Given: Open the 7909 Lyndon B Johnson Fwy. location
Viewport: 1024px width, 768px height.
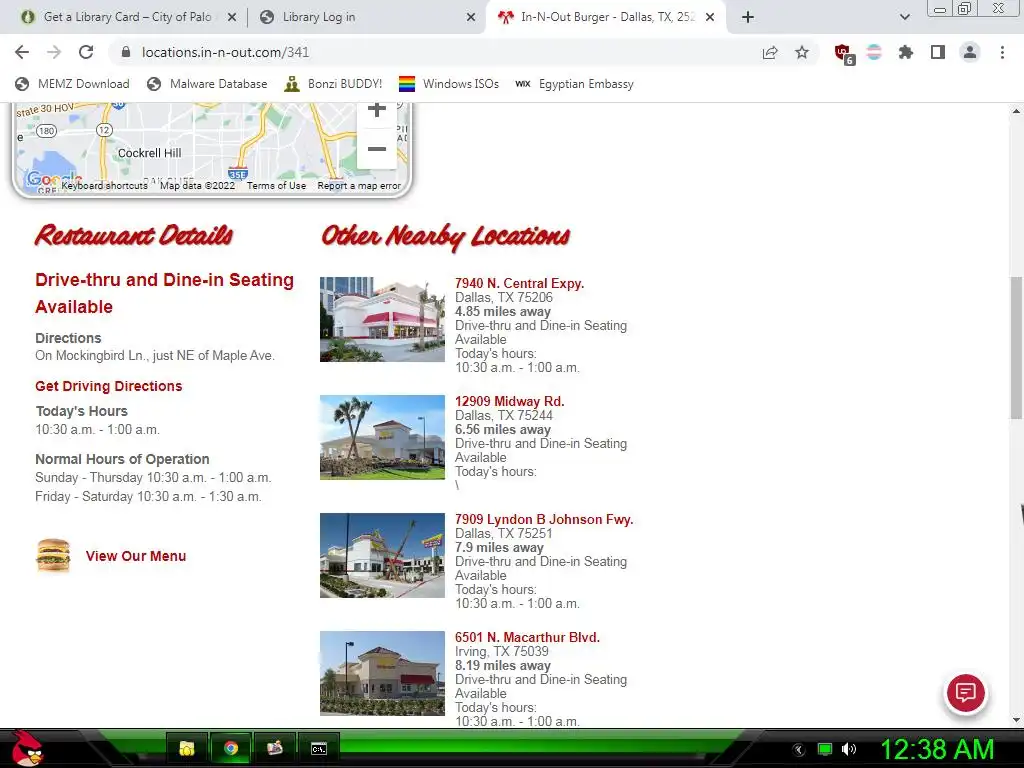Looking at the screenshot, I should tap(544, 519).
